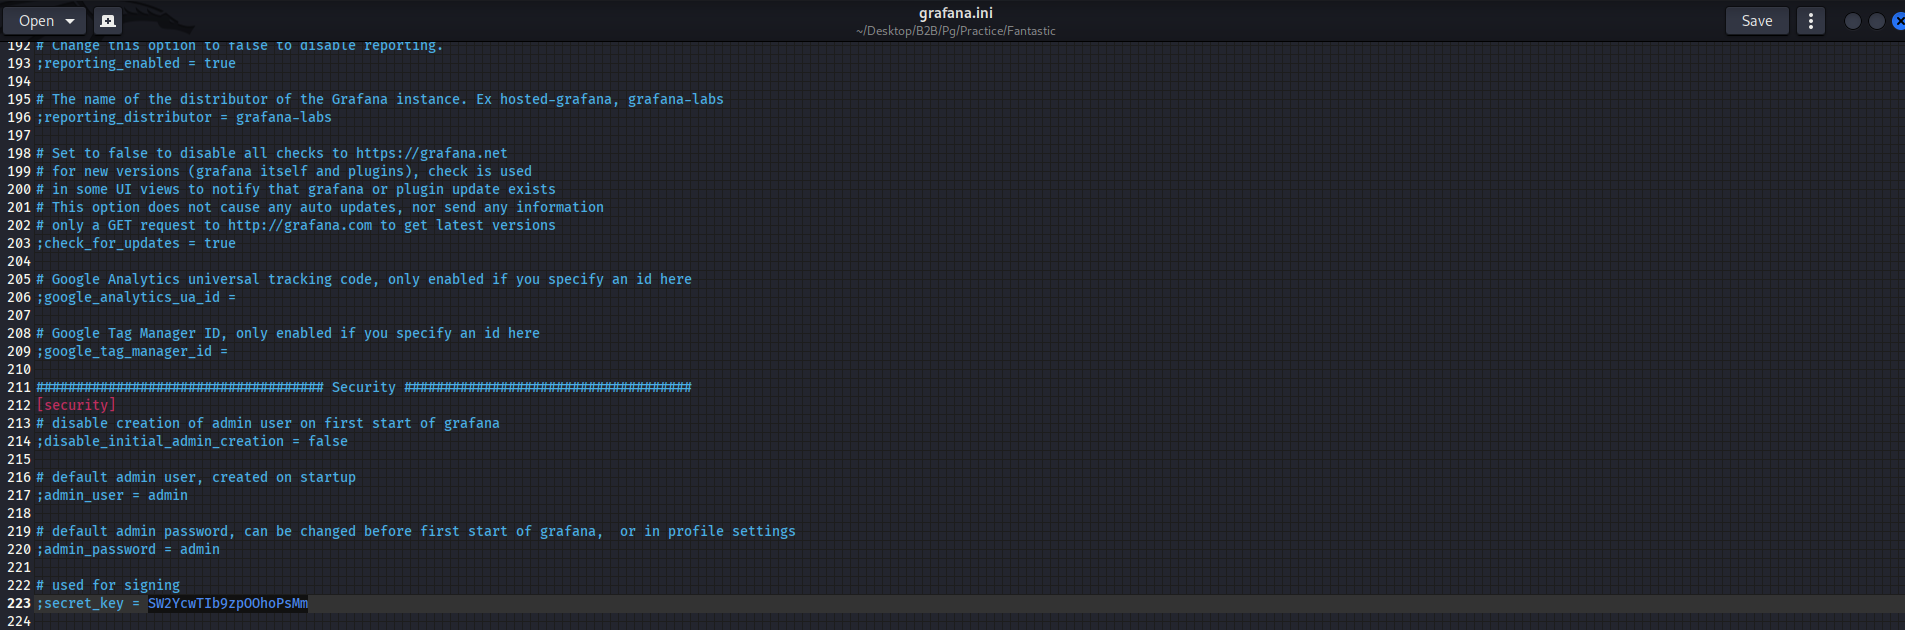
Task: Place cursor on ';reporting_enabled = true' line
Action: [x=136, y=63]
